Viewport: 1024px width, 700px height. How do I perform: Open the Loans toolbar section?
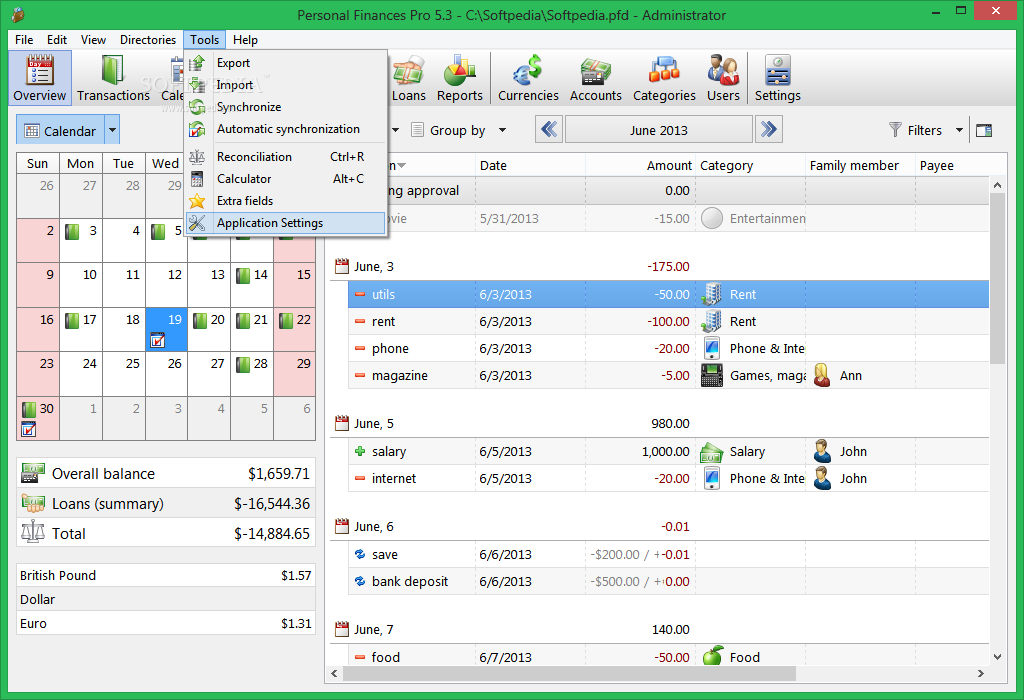(409, 78)
